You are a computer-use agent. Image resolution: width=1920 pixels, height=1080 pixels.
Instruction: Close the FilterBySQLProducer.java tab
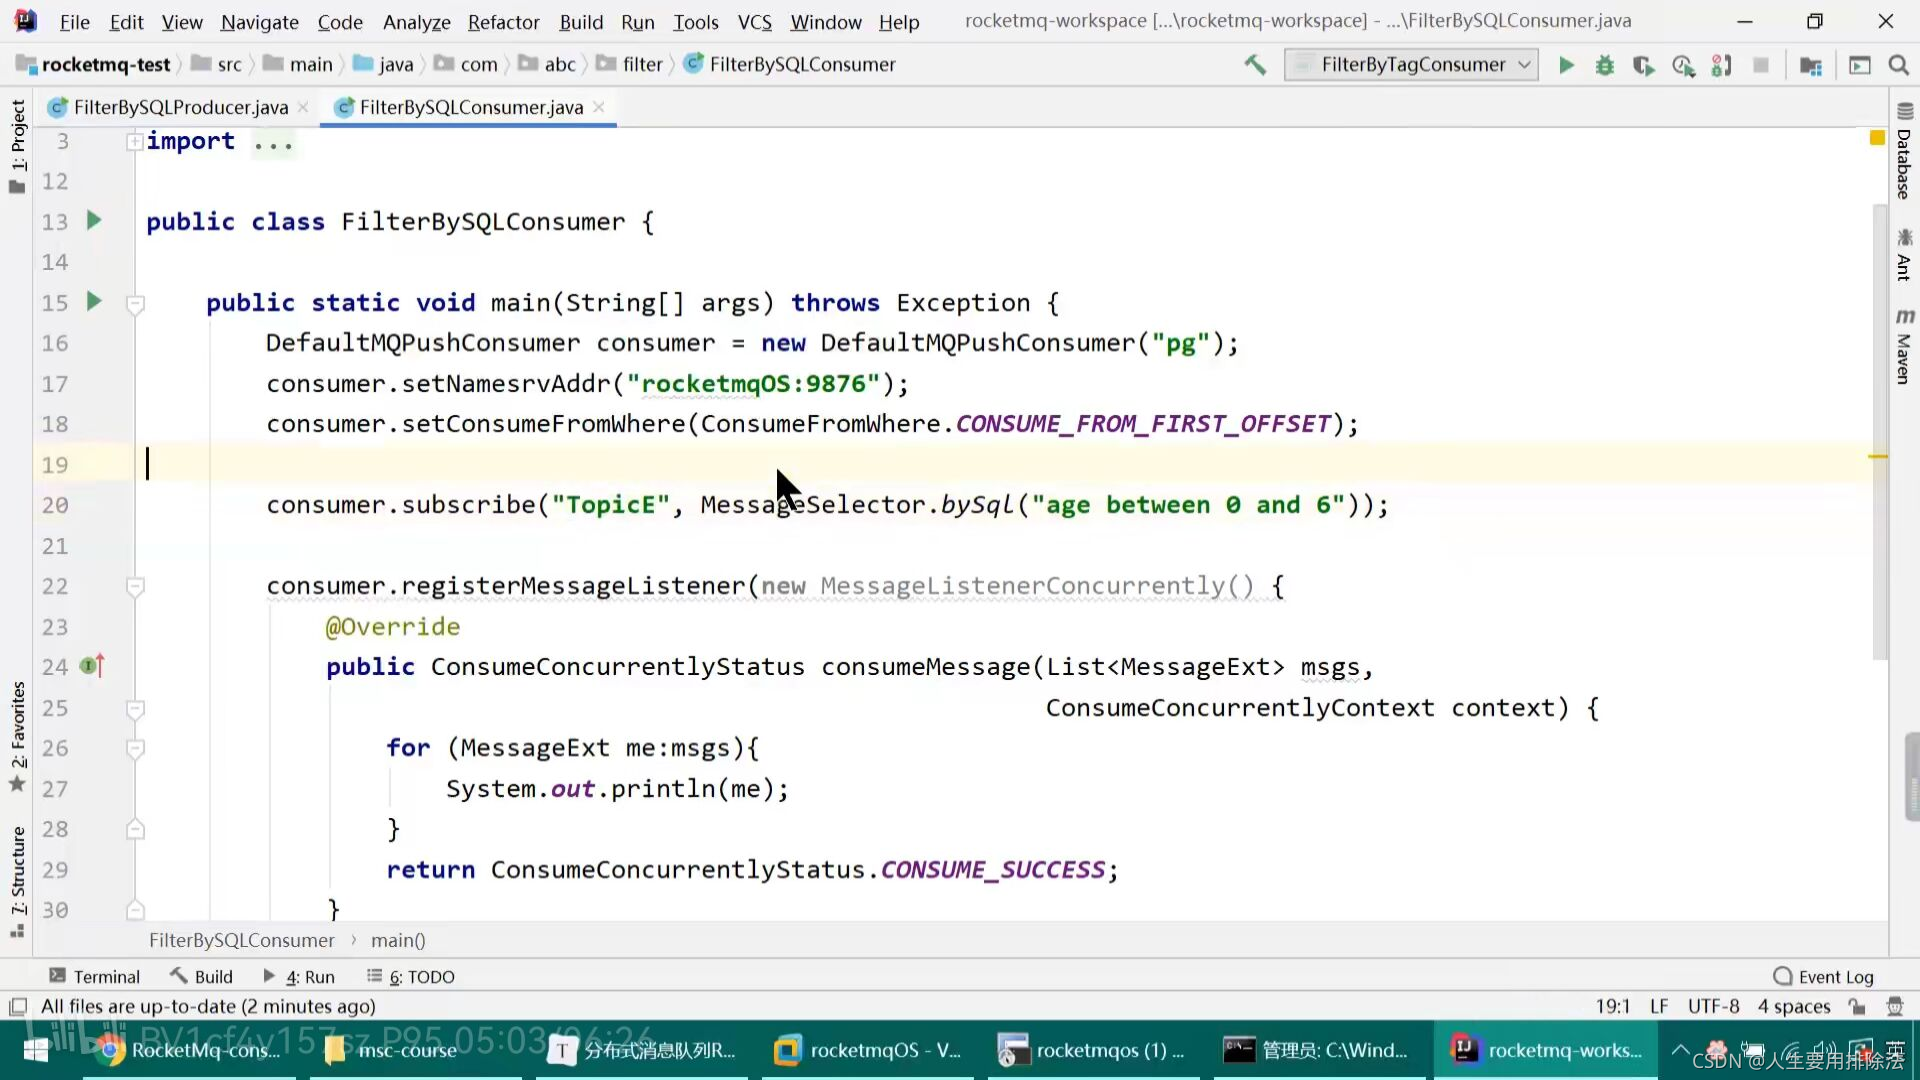303,107
